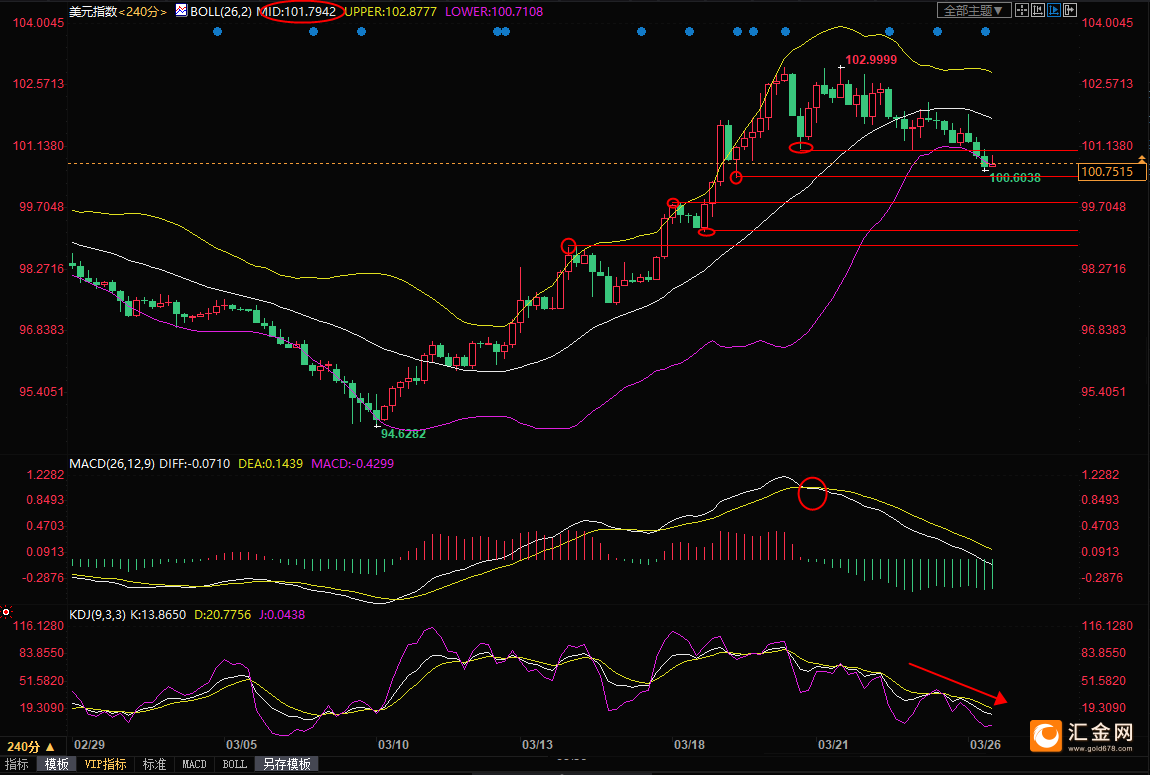Open the 全部主题 theme dropdown
This screenshot has width=1150, height=775.
click(974, 10)
